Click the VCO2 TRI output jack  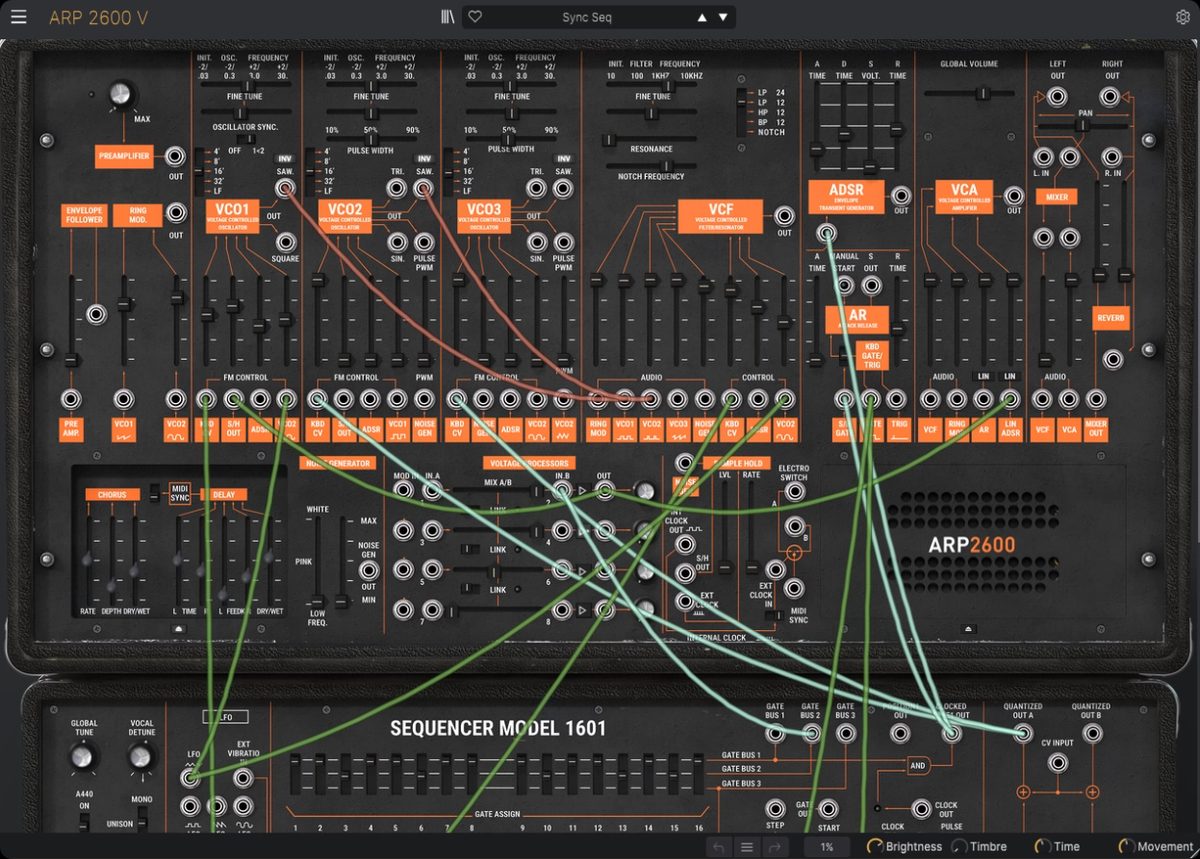tap(397, 187)
